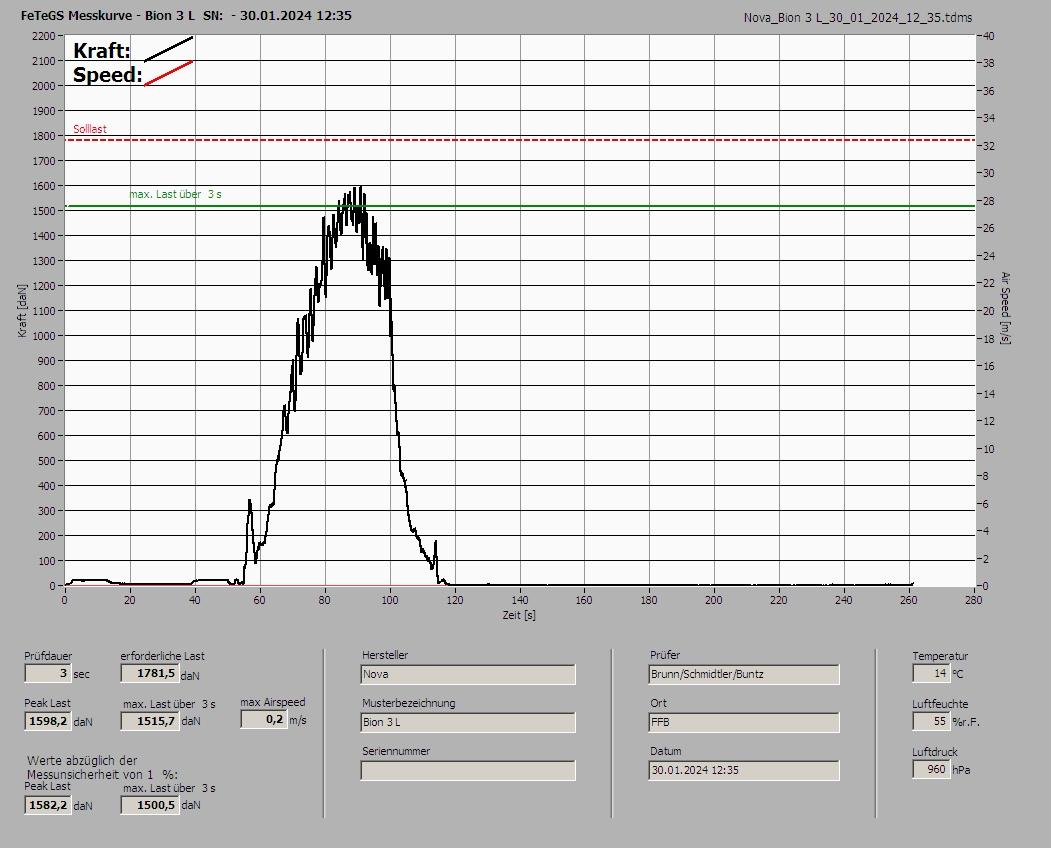Click the Luftfeuchte label
This screenshot has width=1051, height=848.
pyautogui.click(x=940, y=705)
